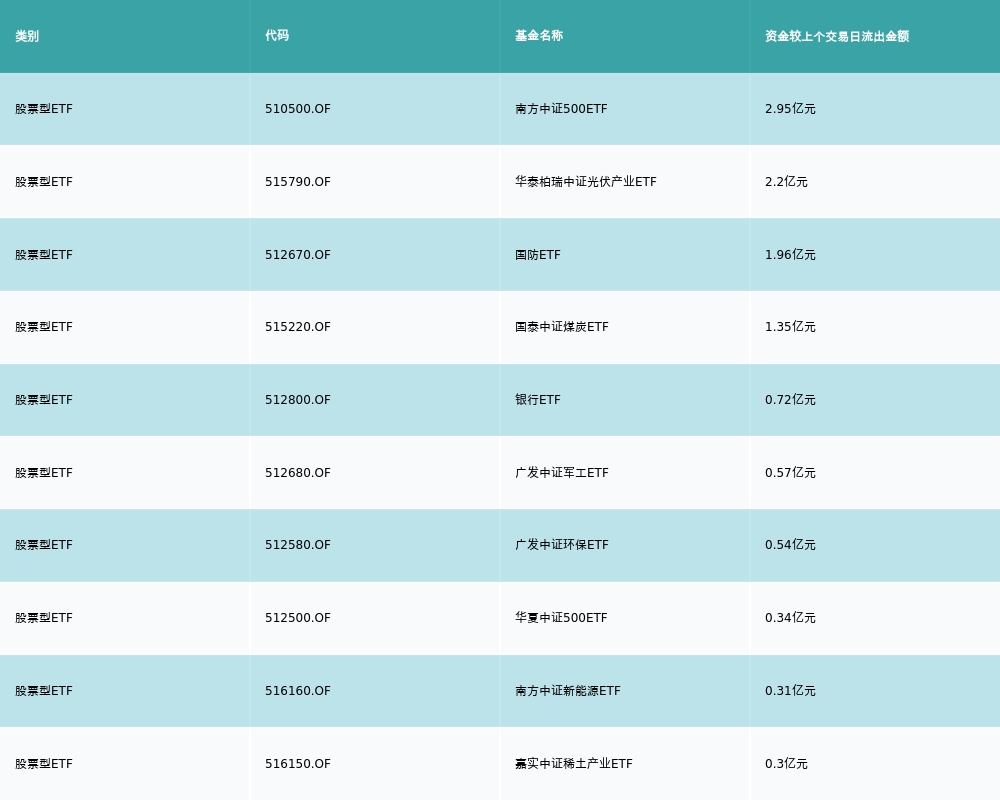Screen dimensions: 1000x800
Task: Select code 512800.OF
Action: [298, 400]
